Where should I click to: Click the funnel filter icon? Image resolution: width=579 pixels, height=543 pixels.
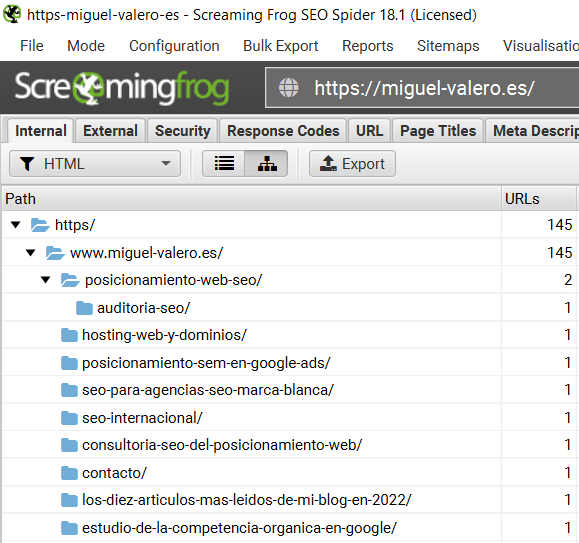click(x=27, y=164)
